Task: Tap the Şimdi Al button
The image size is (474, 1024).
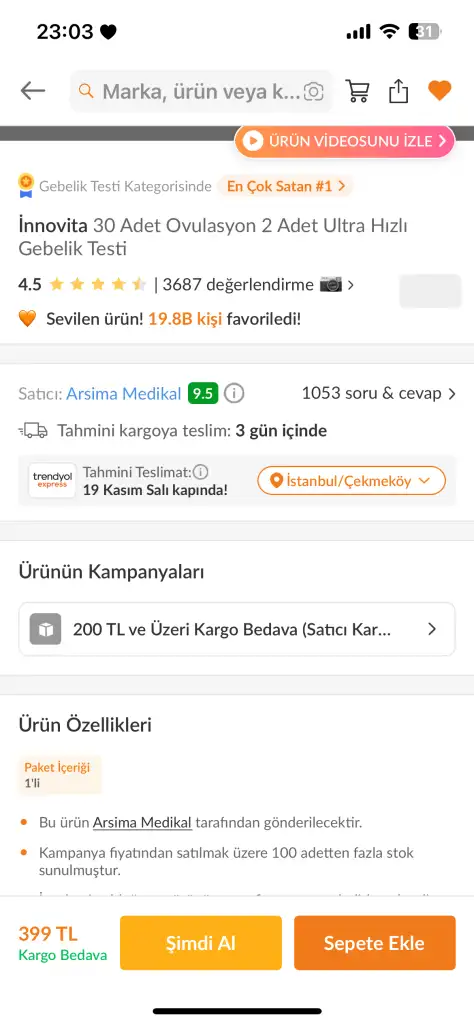Action: (x=201, y=943)
